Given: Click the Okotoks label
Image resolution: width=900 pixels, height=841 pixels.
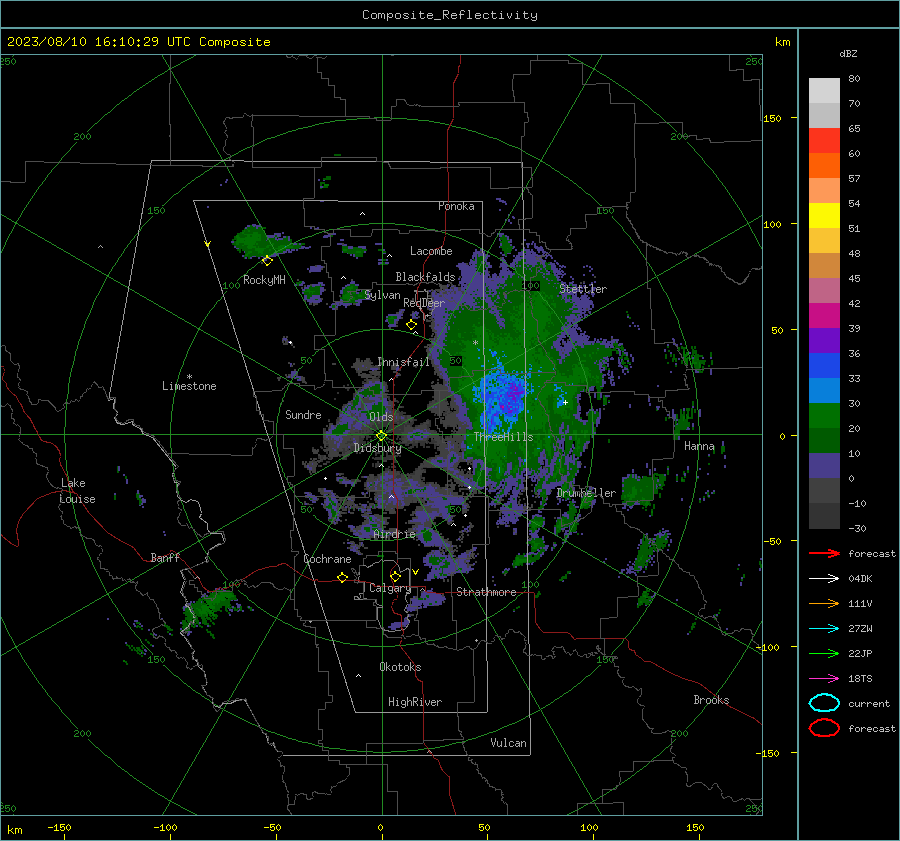Looking at the screenshot, I should pos(400,667).
